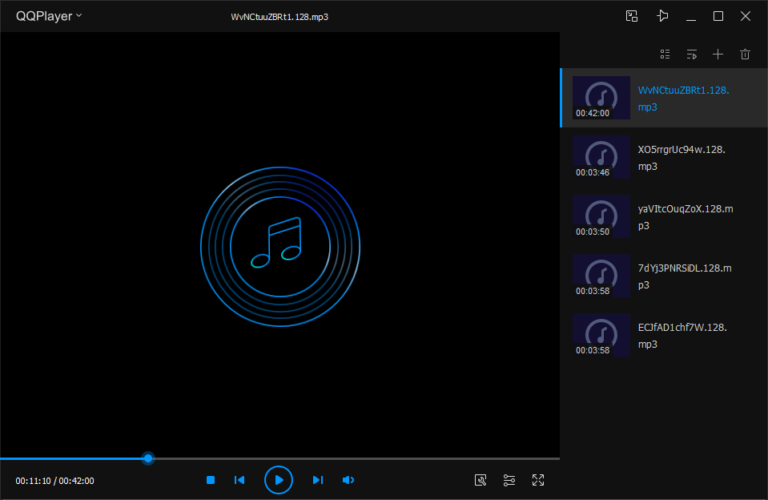The image size is (768, 500).
Task: Pin the window always on top
Action: coord(662,16)
